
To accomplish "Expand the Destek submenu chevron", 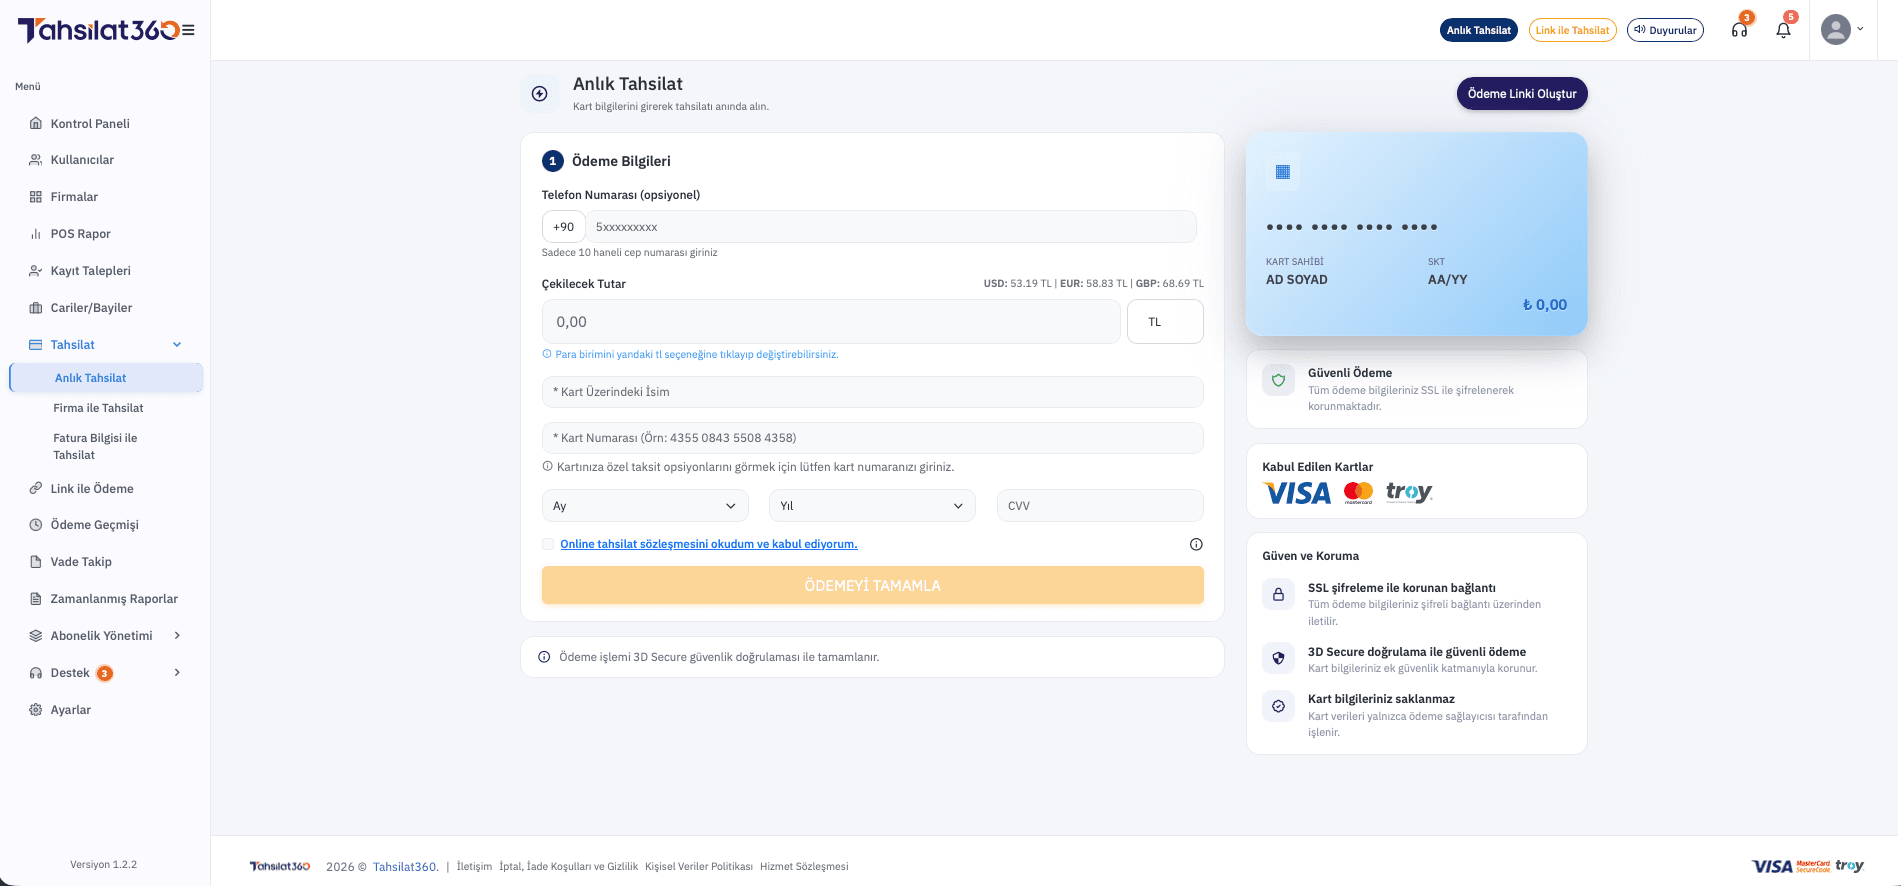I will pos(177,673).
